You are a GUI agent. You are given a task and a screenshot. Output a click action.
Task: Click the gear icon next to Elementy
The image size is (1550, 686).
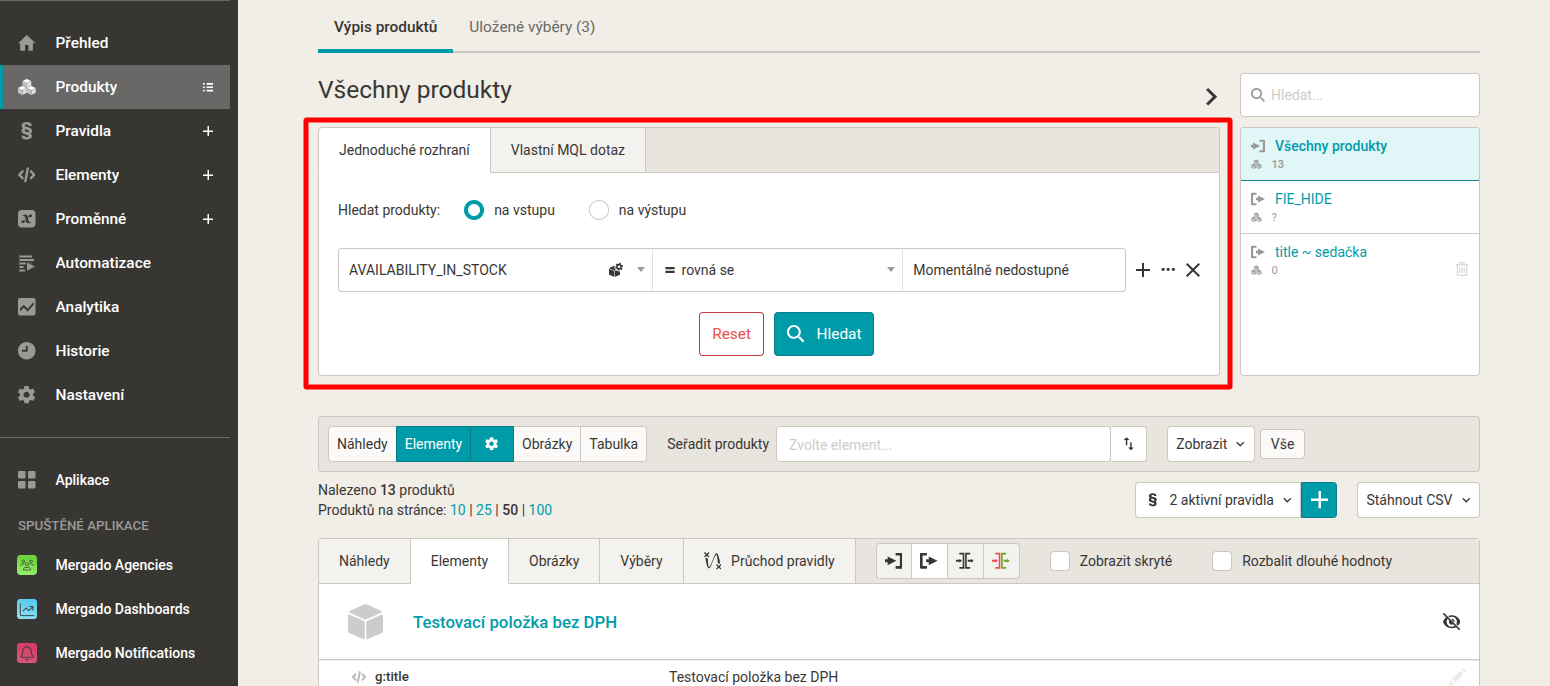[x=491, y=444]
